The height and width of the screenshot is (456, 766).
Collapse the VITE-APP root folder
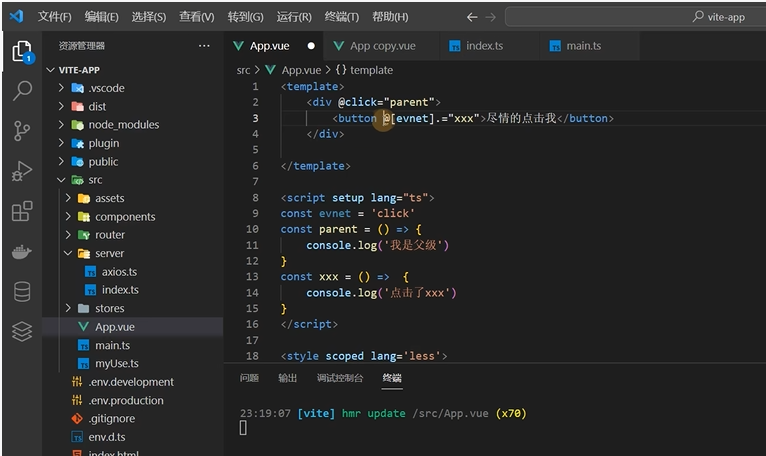(50, 70)
